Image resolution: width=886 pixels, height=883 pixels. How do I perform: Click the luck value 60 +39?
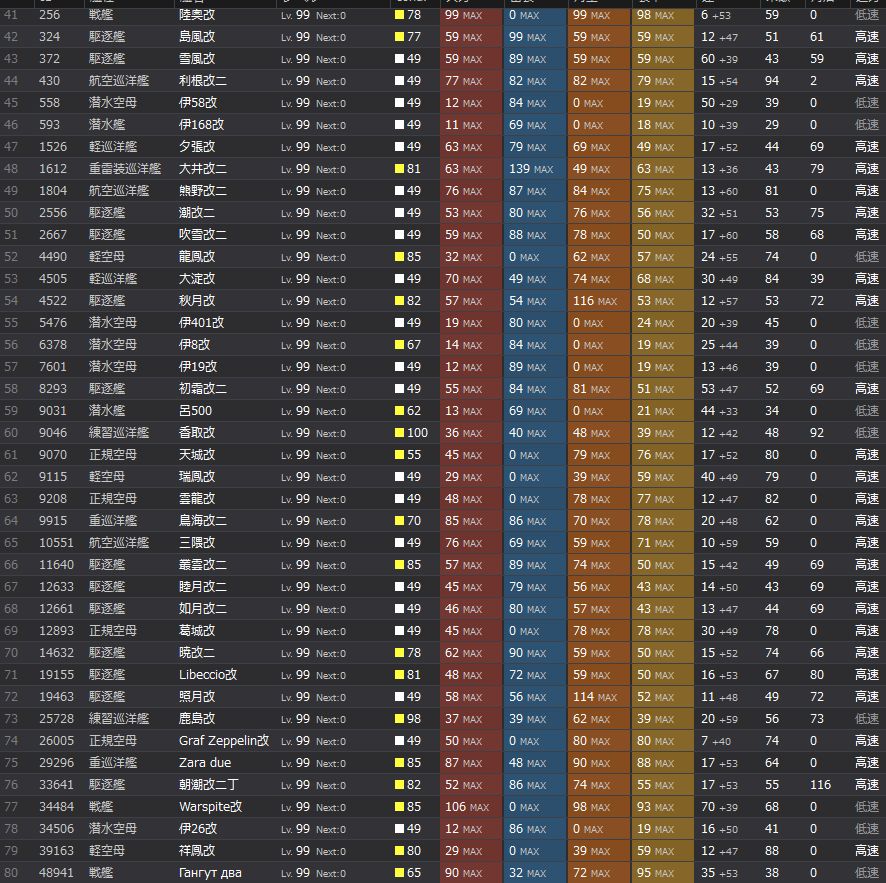pos(719,59)
